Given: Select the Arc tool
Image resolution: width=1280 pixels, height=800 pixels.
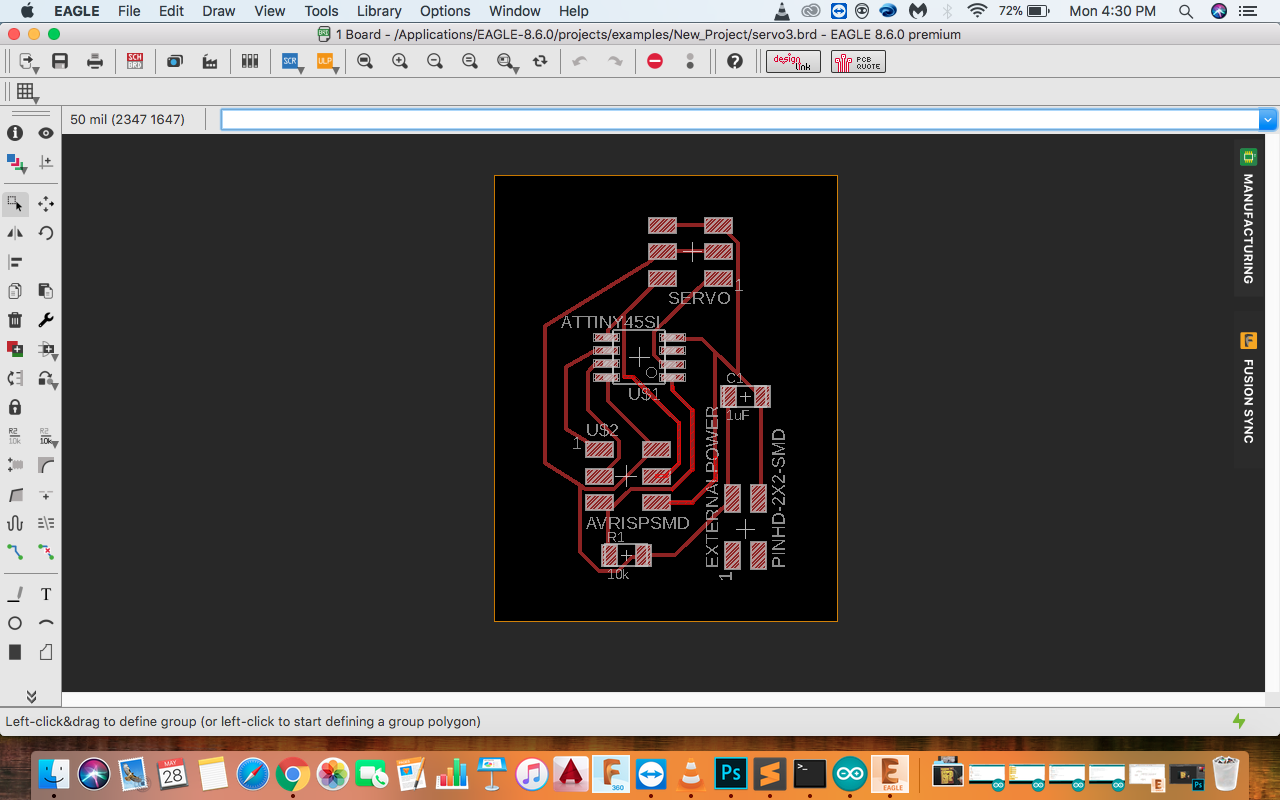Looking at the screenshot, I should pyautogui.click(x=46, y=623).
